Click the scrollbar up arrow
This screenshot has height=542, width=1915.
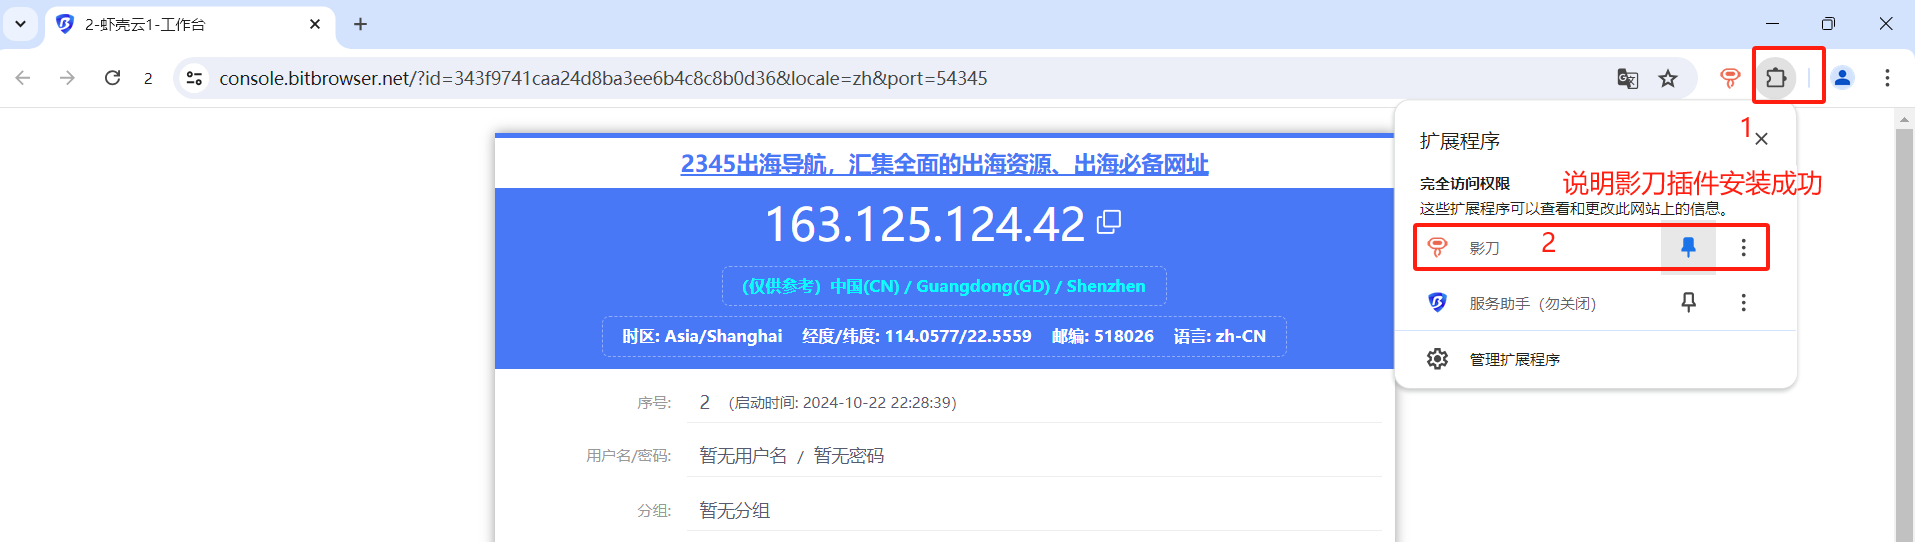point(1904,119)
